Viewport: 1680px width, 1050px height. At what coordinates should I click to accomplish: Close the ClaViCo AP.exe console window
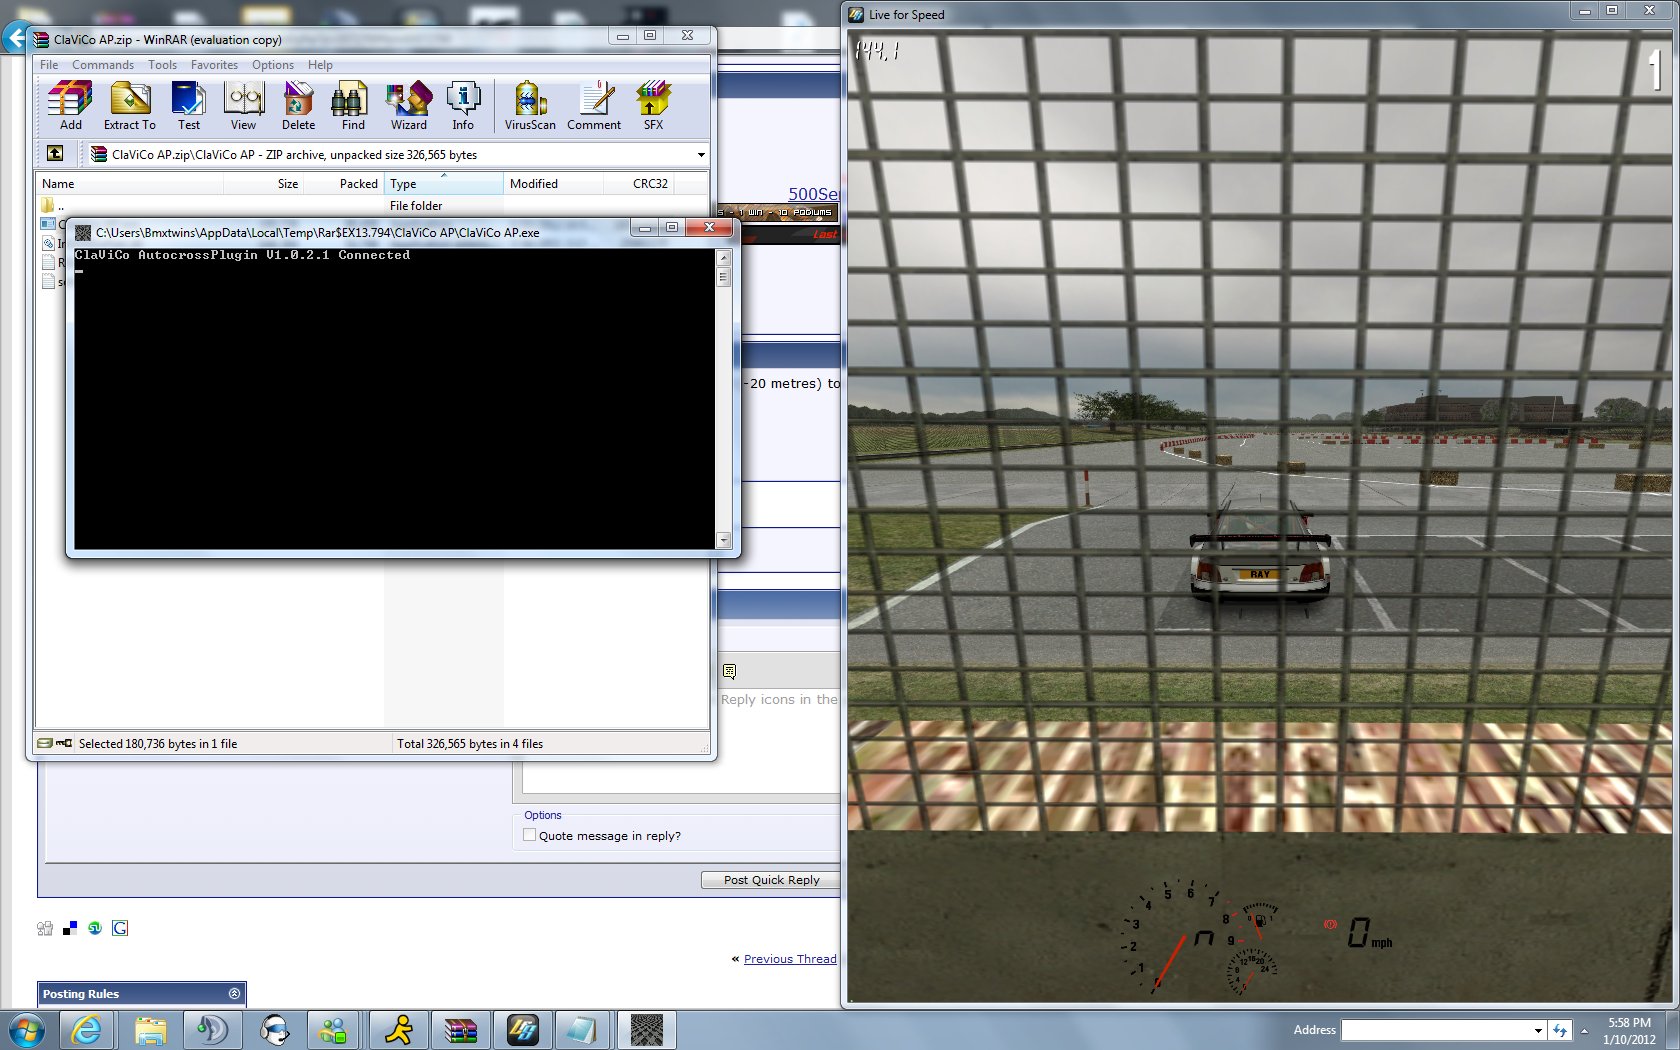click(x=709, y=228)
